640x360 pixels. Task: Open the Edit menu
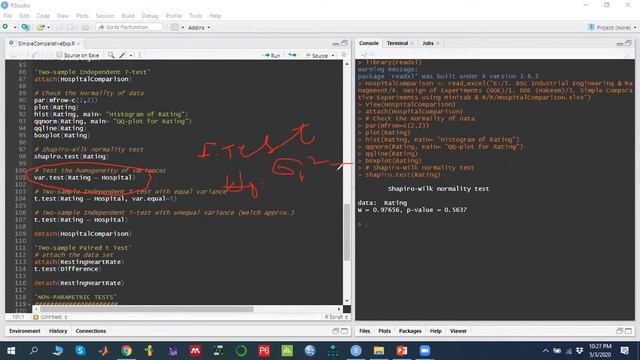pyautogui.click(x=24, y=16)
